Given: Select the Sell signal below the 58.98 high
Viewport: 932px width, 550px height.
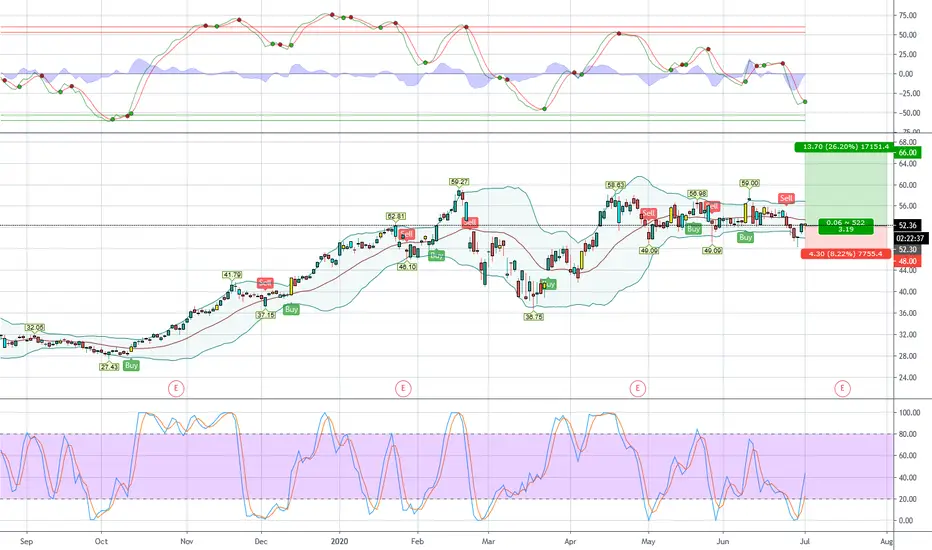Looking at the screenshot, I should coord(713,206).
